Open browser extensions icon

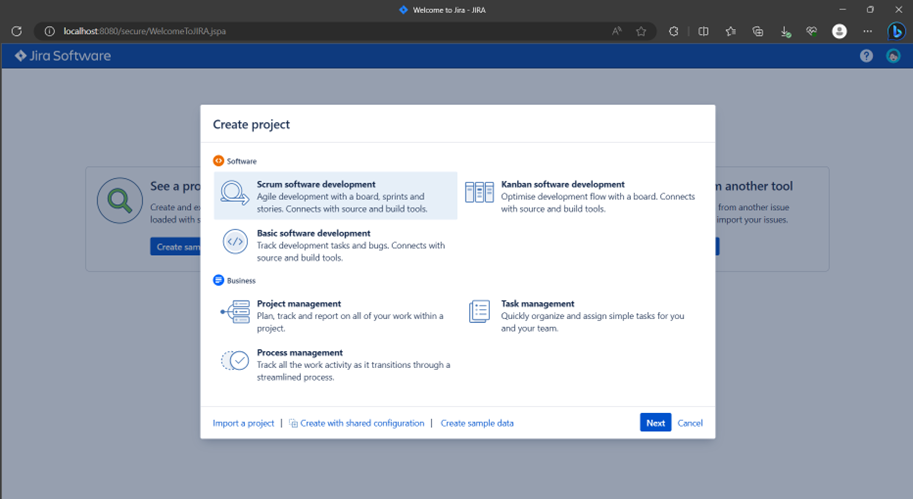674,31
